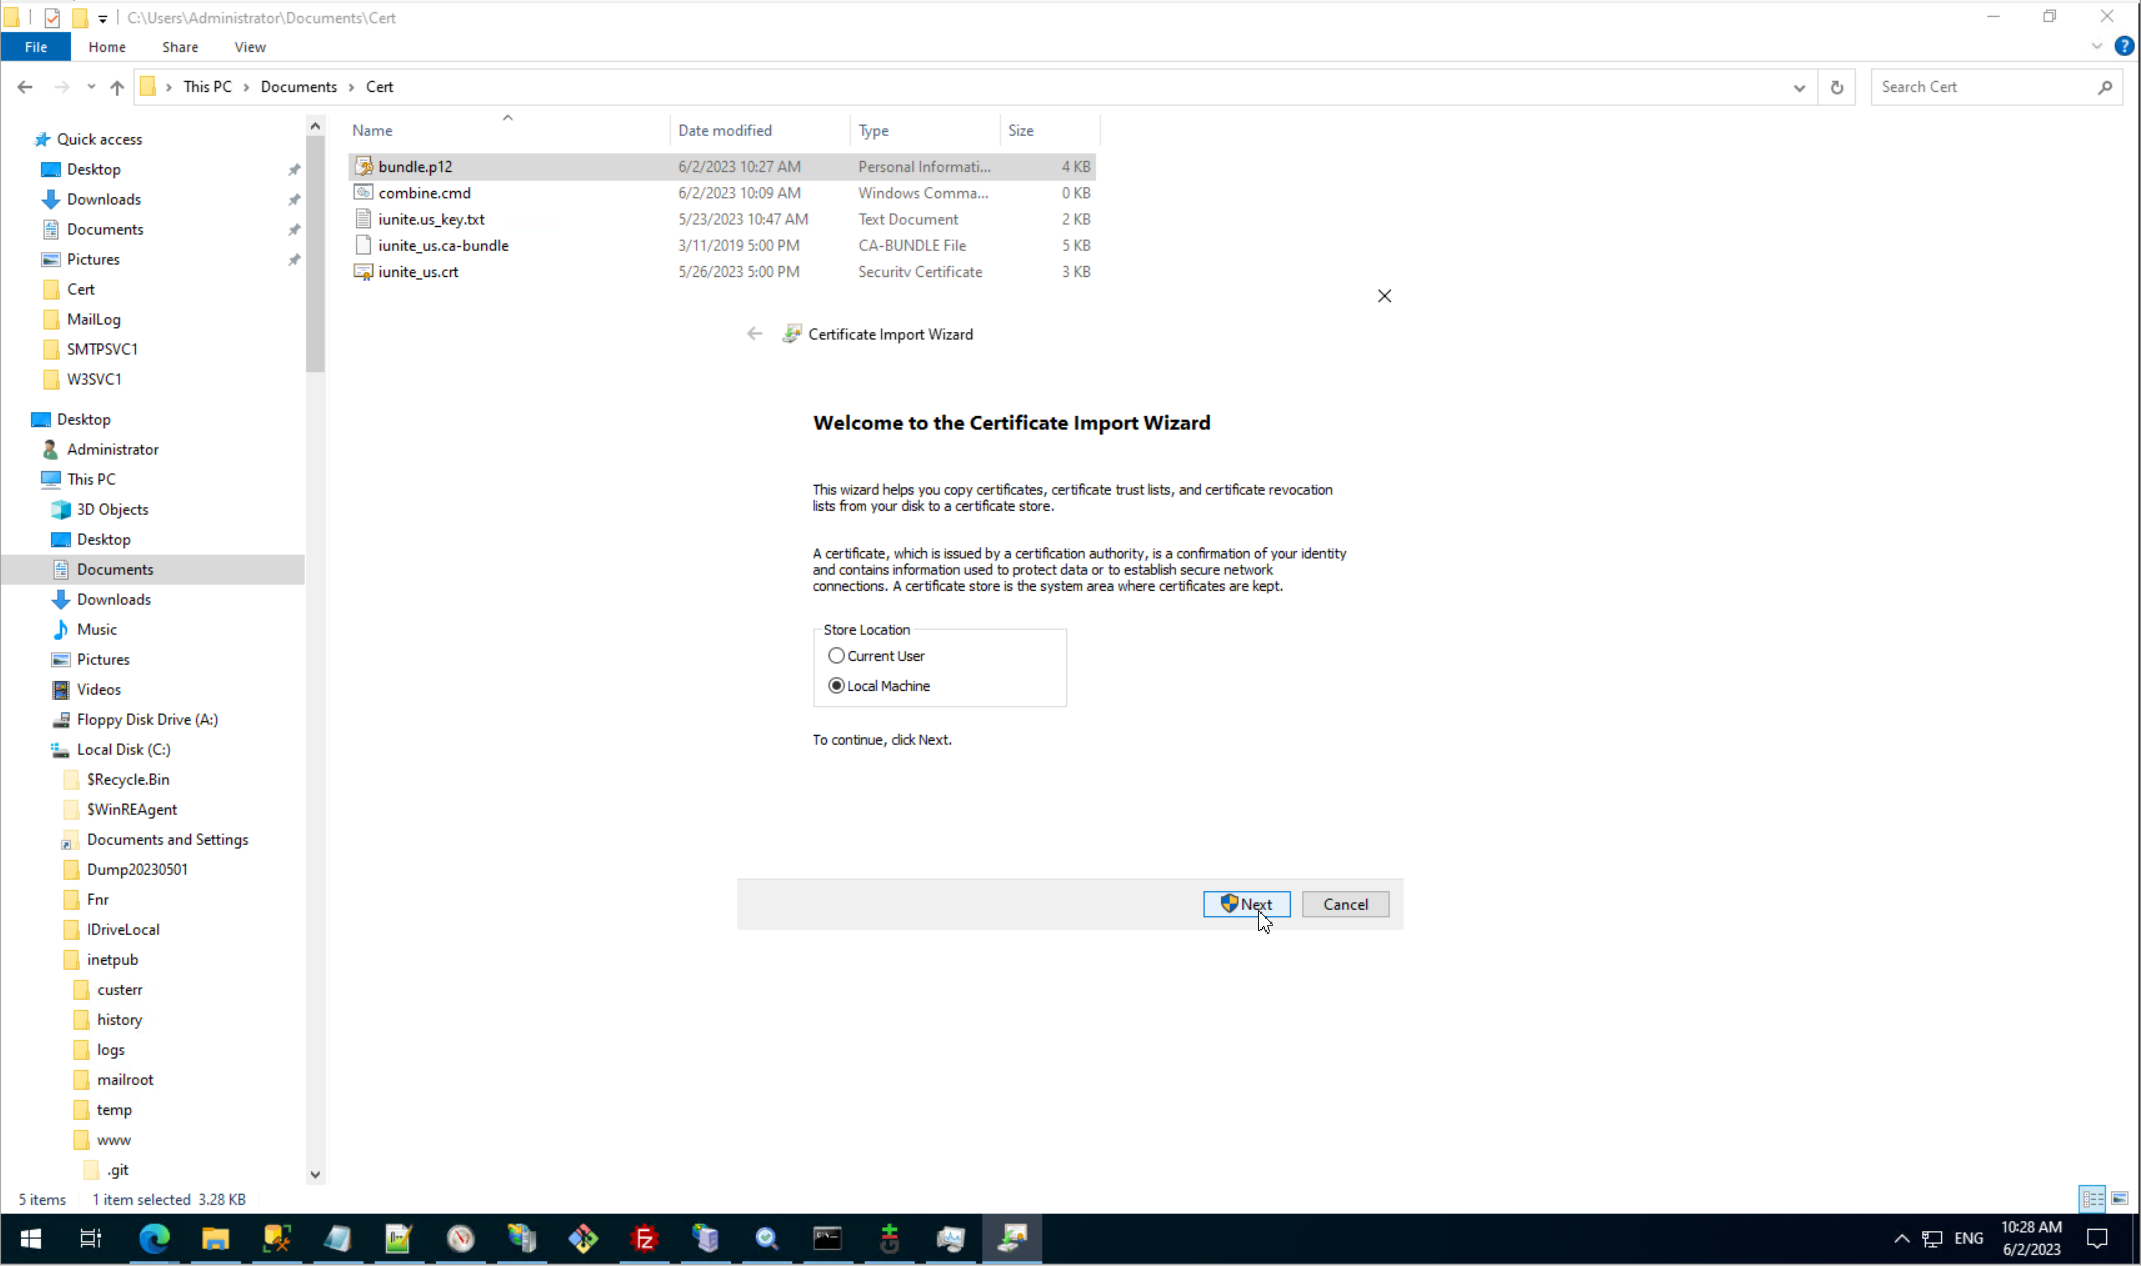Click the blue help question mark icon
This screenshot has width=2141, height=1266.
(x=2124, y=47)
